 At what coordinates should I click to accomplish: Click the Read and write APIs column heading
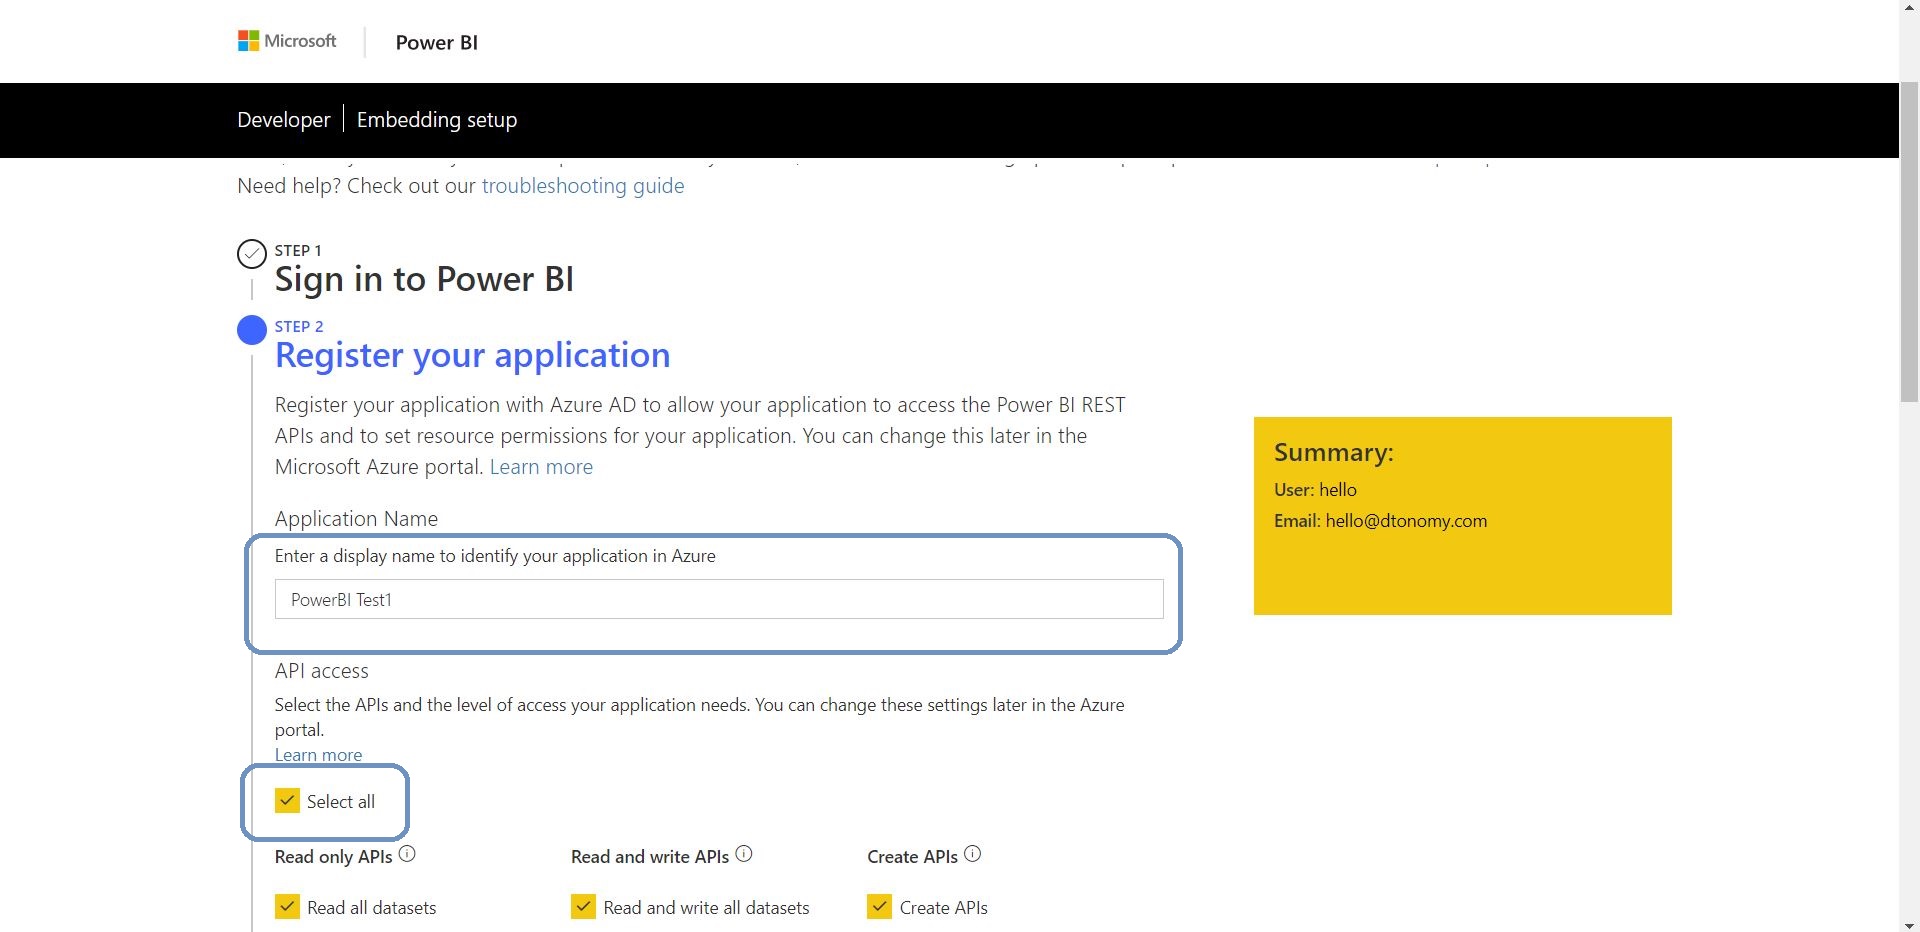(x=650, y=857)
